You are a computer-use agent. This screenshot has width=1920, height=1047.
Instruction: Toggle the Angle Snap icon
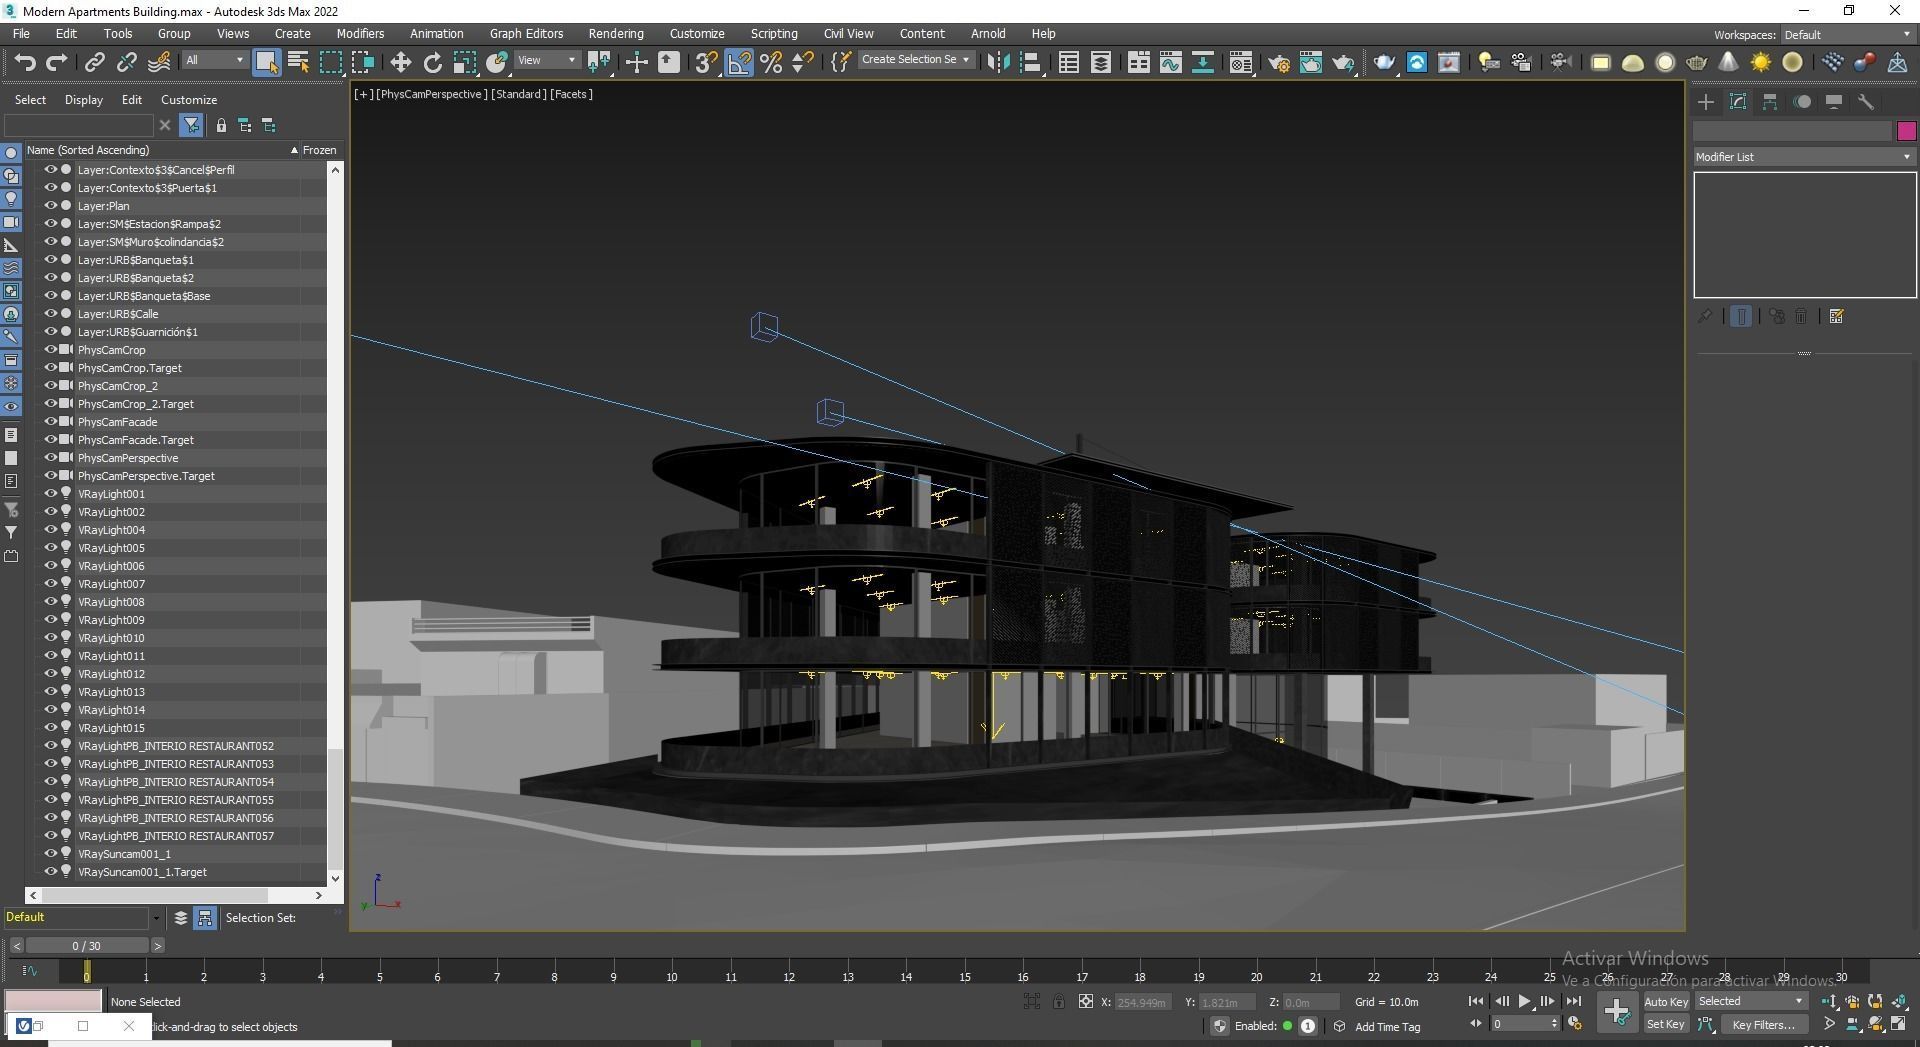(739, 62)
